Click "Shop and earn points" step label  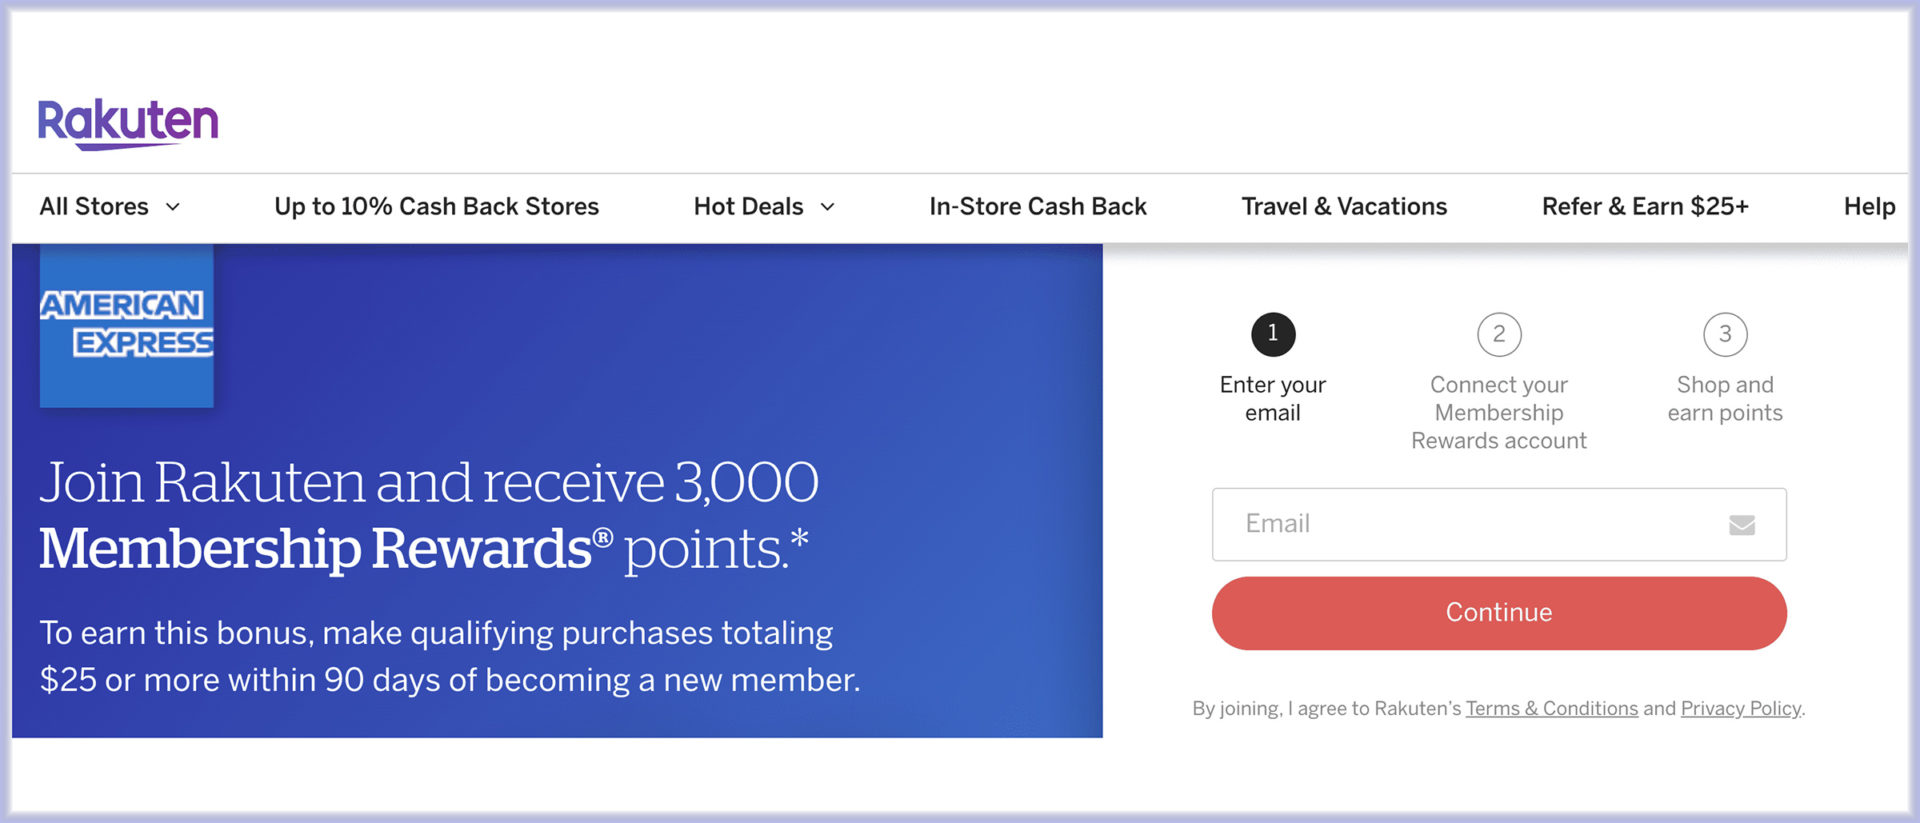(x=1725, y=399)
